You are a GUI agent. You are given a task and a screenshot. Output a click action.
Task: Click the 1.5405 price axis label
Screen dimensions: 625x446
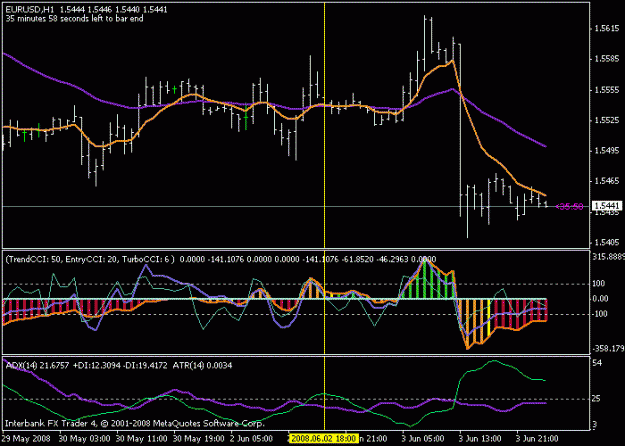click(607, 242)
